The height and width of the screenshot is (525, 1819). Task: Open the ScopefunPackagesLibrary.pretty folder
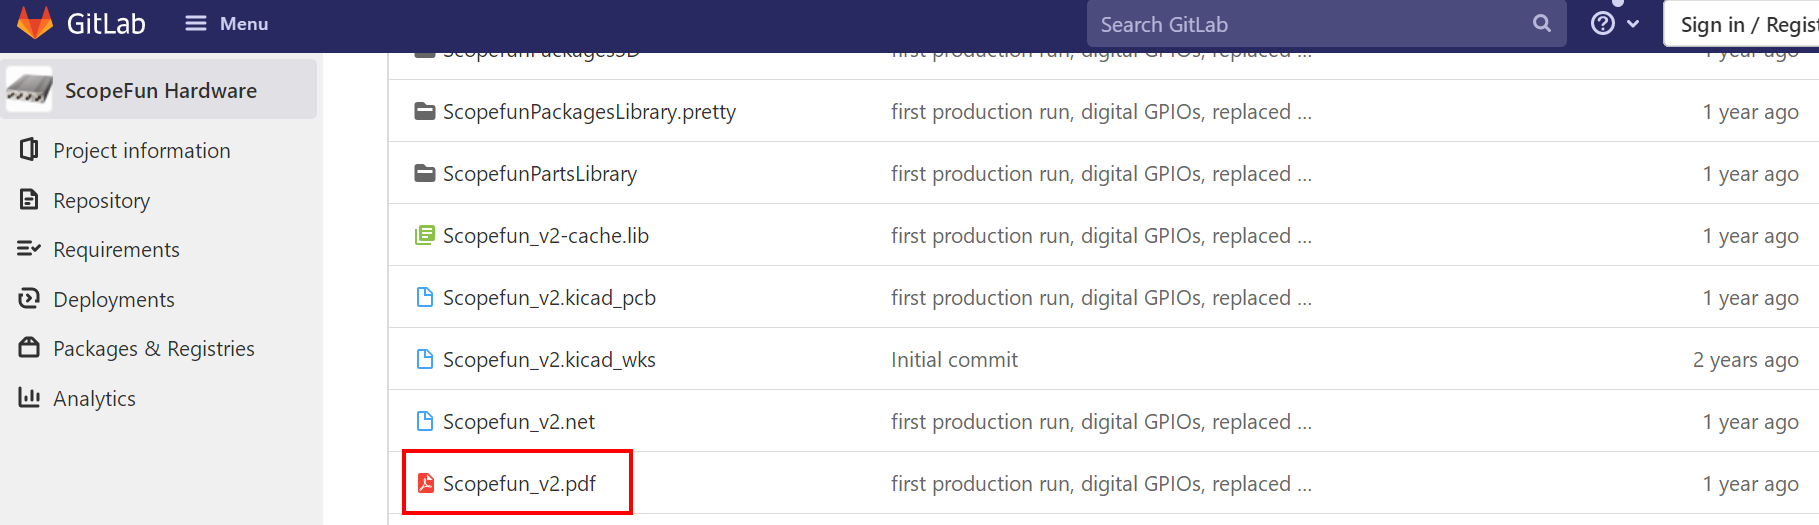pyautogui.click(x=589, y=112)
